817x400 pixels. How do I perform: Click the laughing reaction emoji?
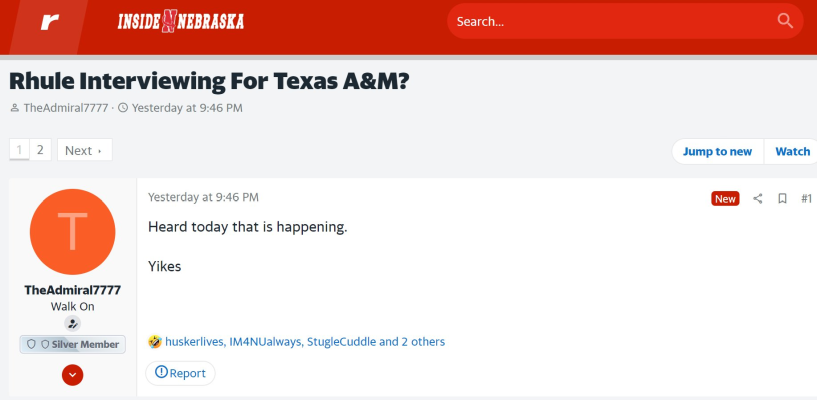pyautogui.click(x=155, y=342)
